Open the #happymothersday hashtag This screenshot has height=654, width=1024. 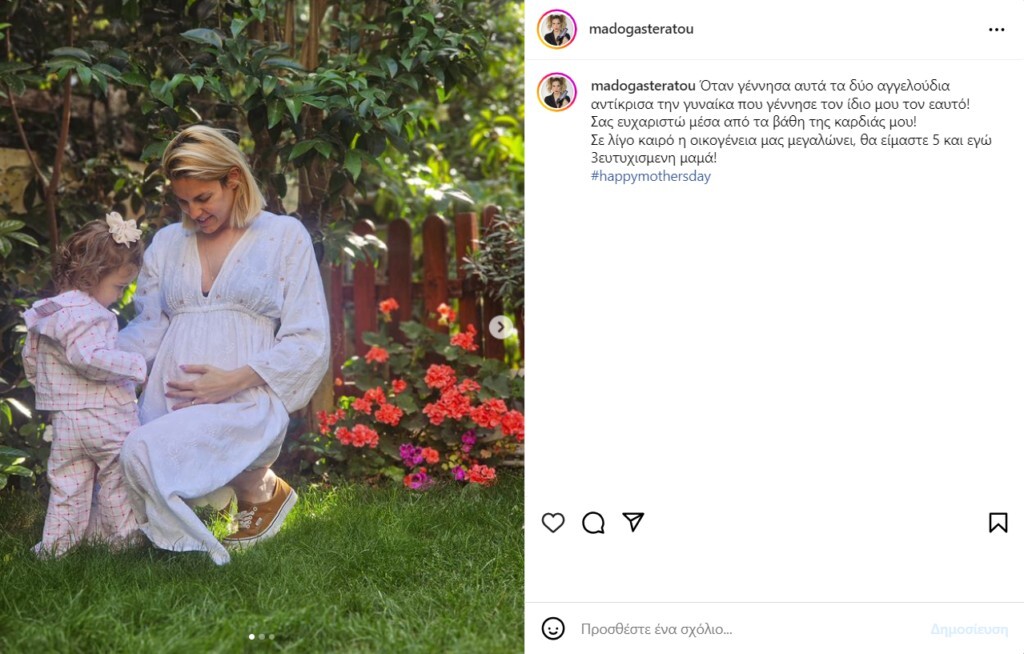(x=650, y=176)
